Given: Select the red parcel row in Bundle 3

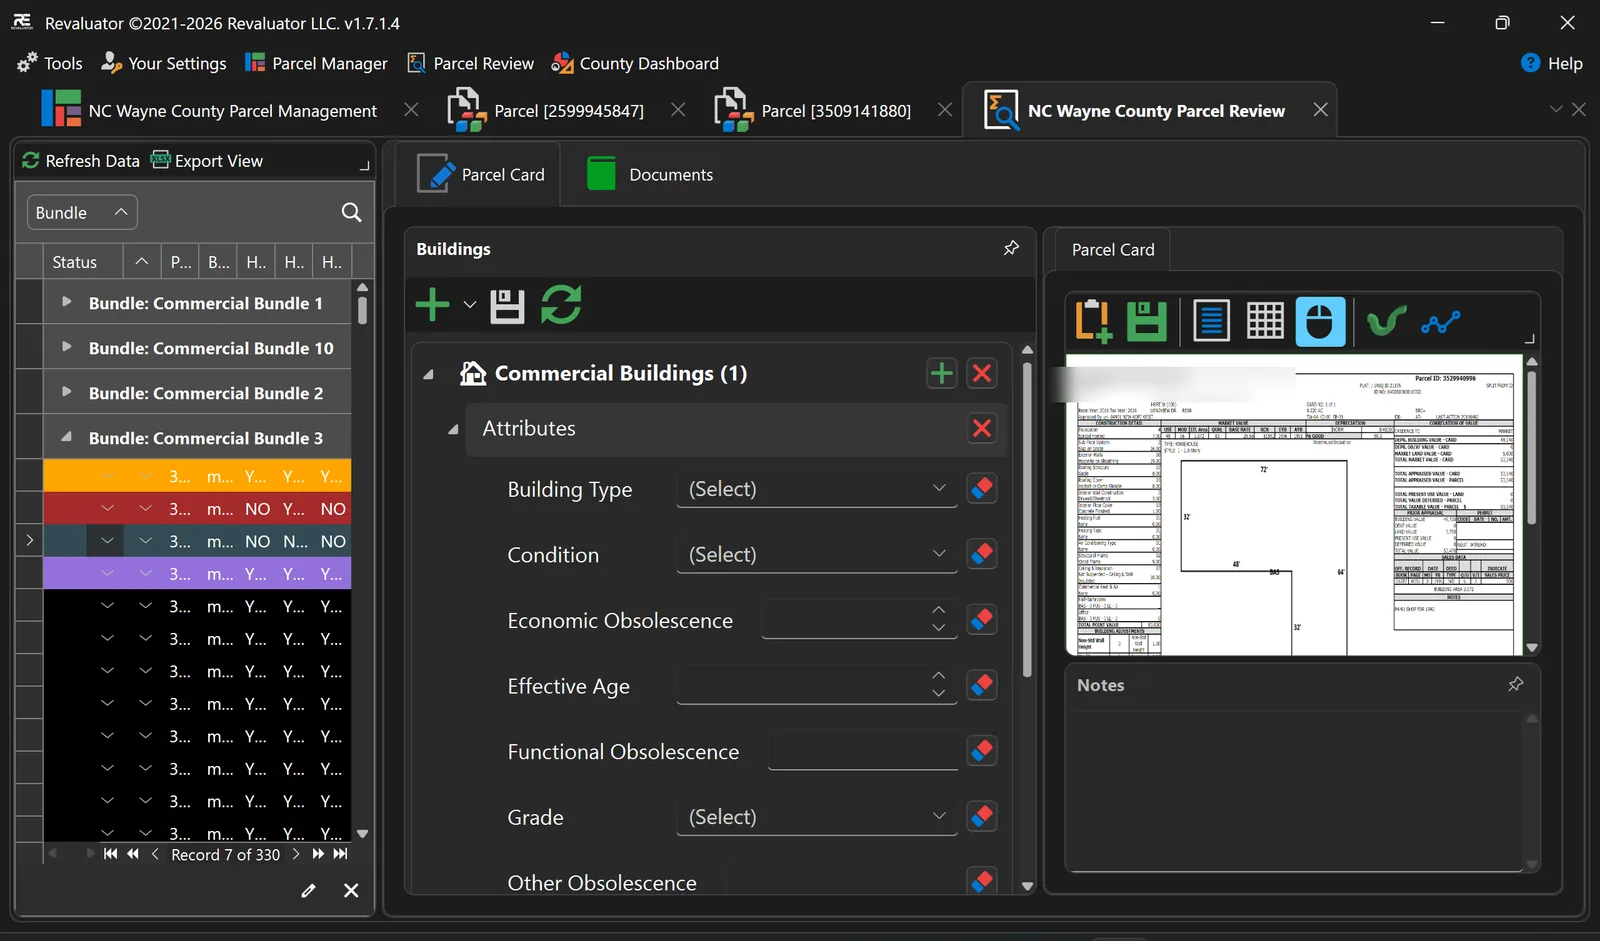Looking at the screenshot, I should [197, 509].
